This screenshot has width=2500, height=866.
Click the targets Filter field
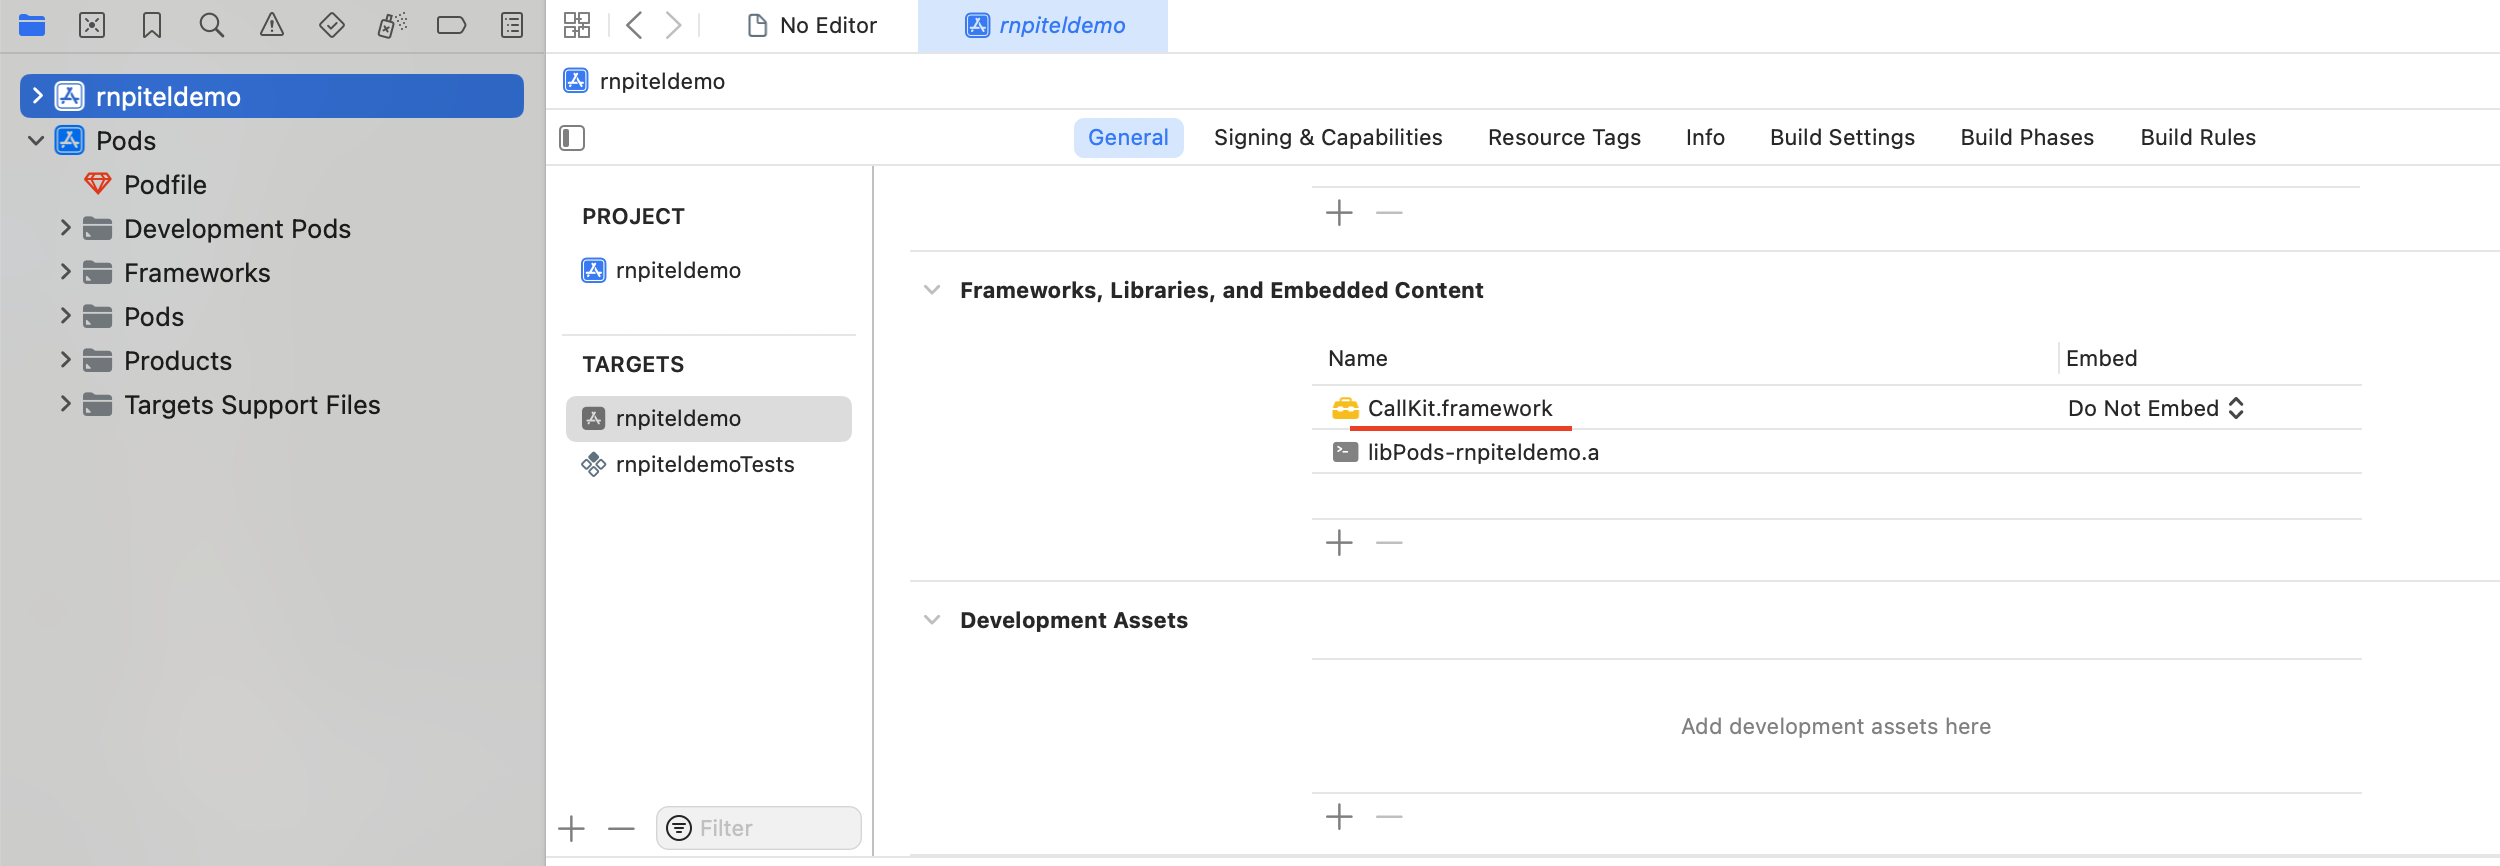click(x=758, y=828)
